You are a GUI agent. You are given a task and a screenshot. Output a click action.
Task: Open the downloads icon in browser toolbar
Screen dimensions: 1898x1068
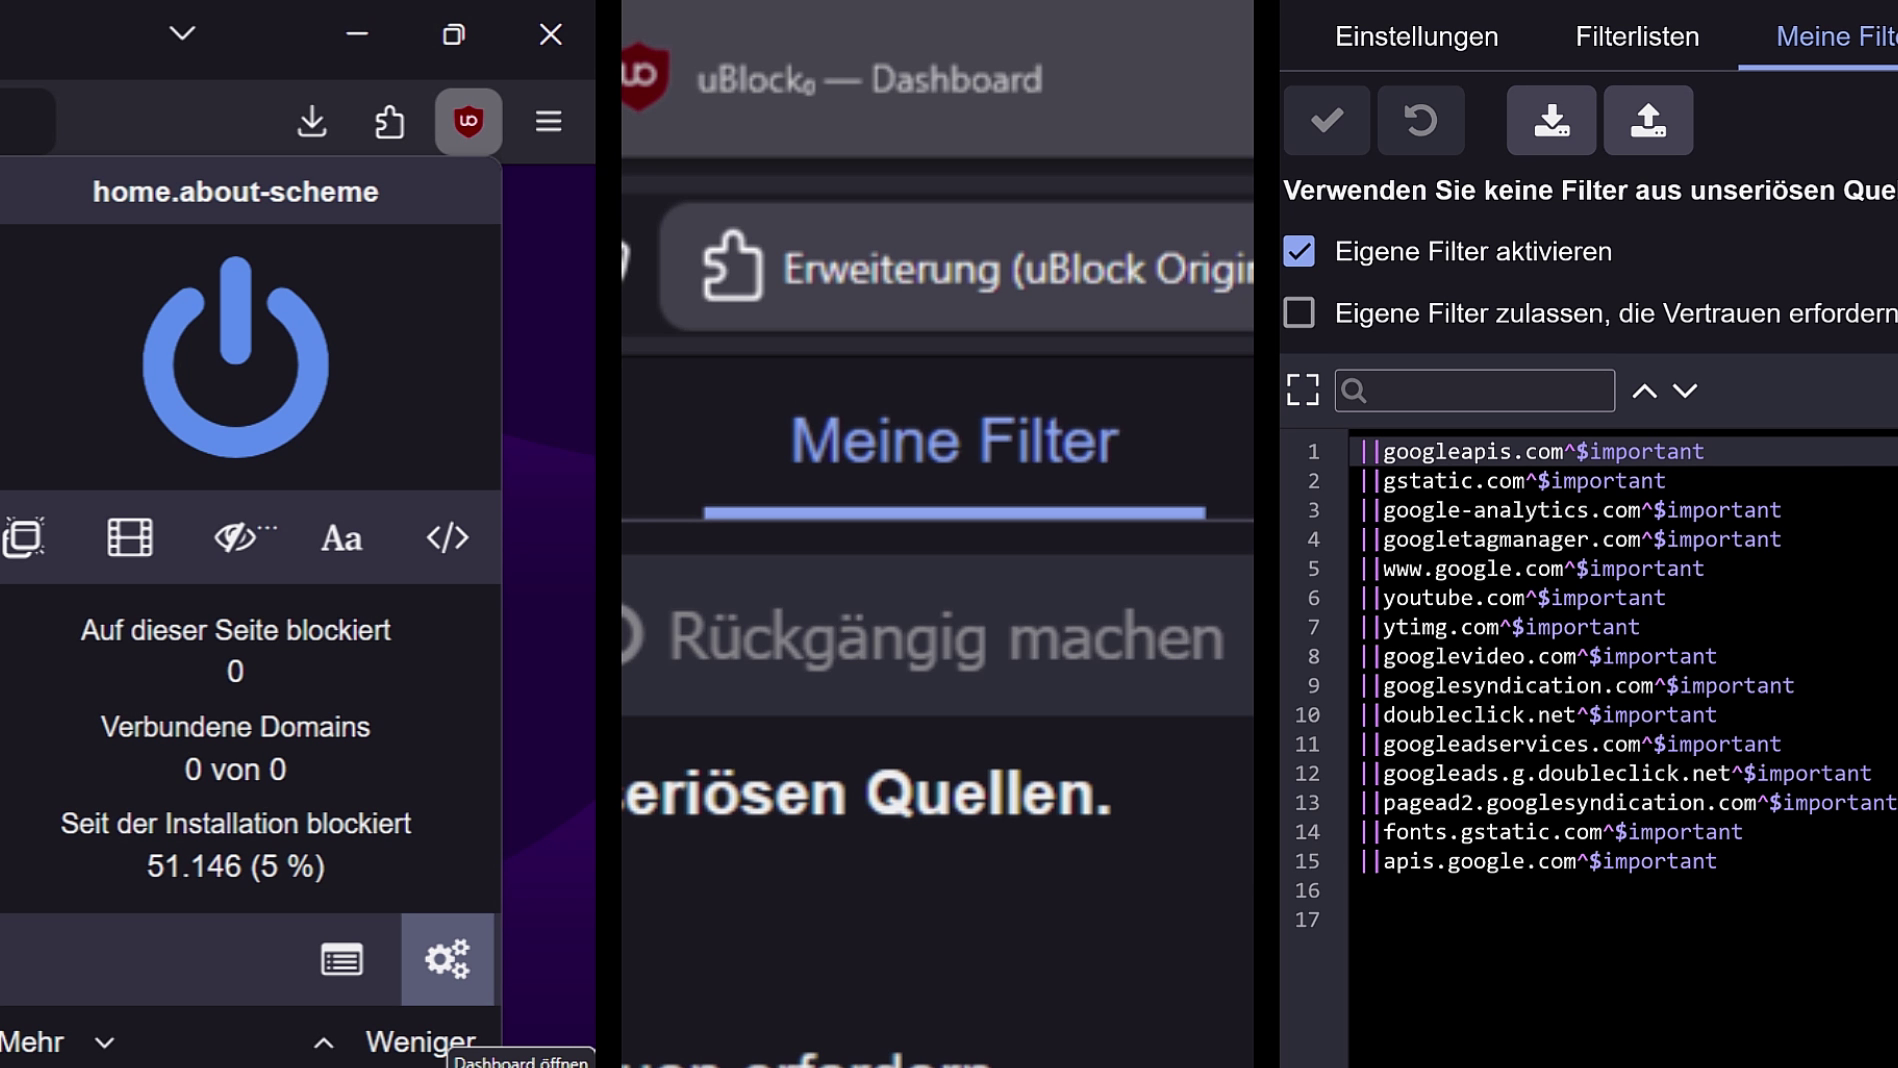click(x=312, y=121)
